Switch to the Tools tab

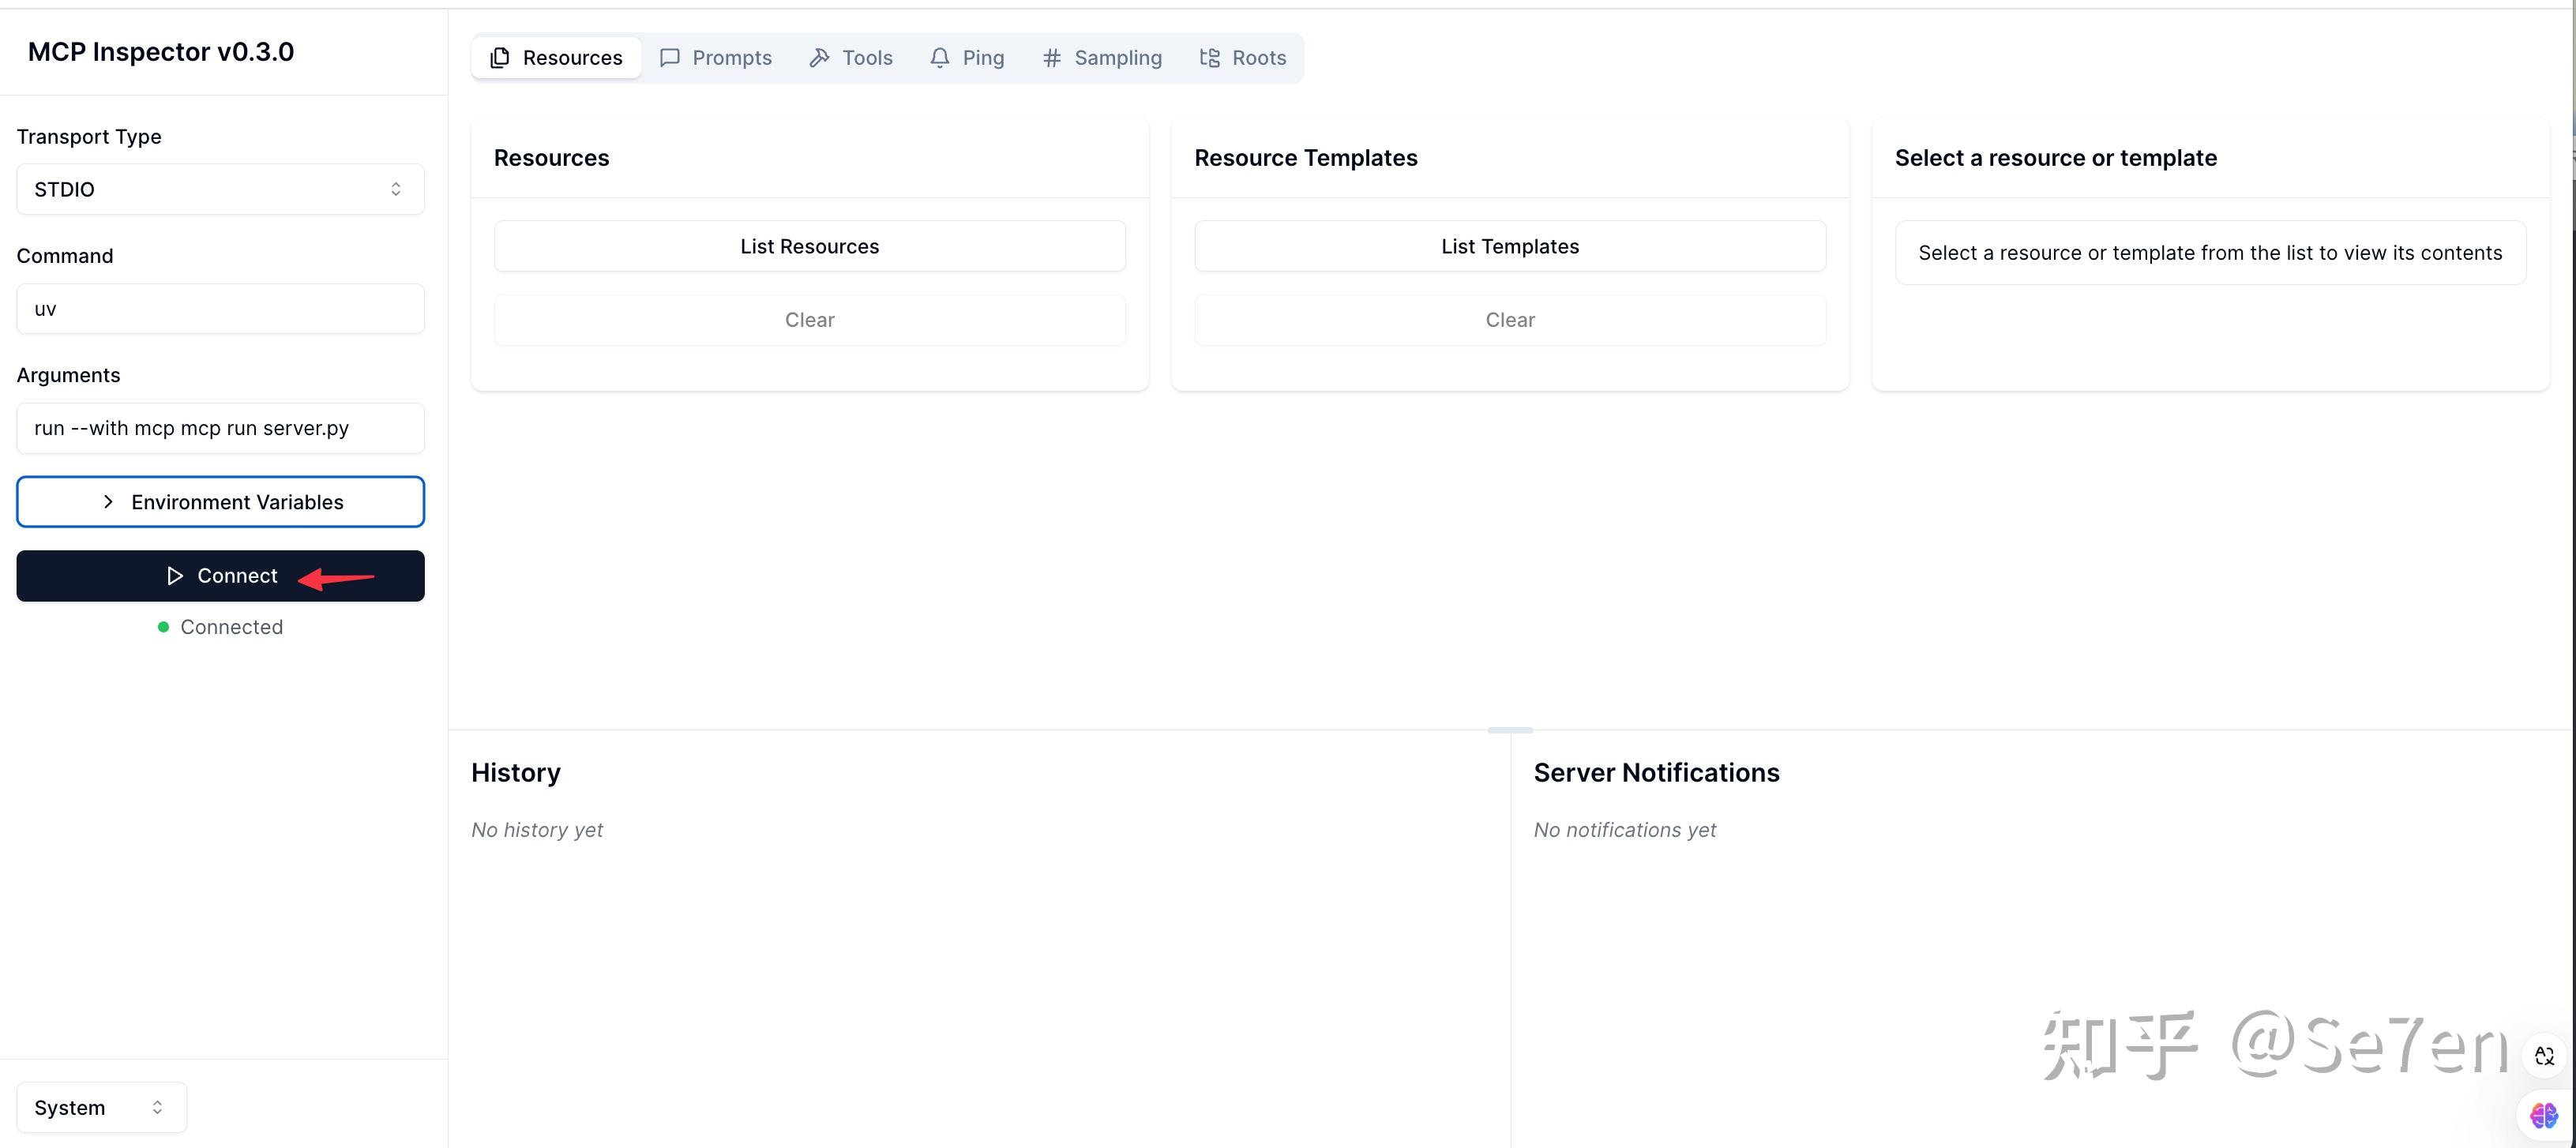[851, 58]
